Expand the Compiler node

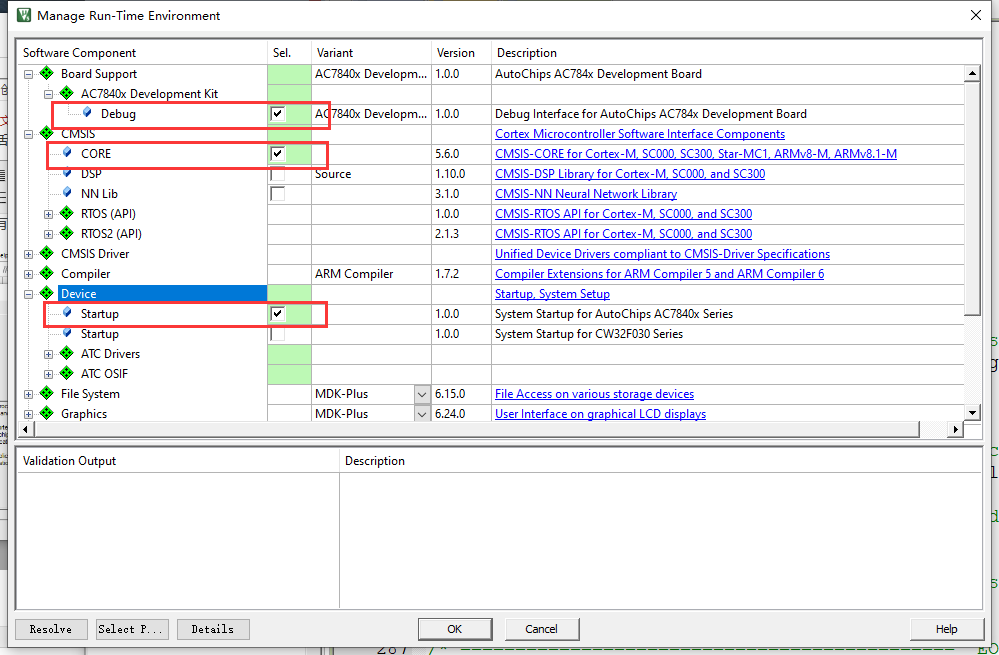tap(28, 274)
